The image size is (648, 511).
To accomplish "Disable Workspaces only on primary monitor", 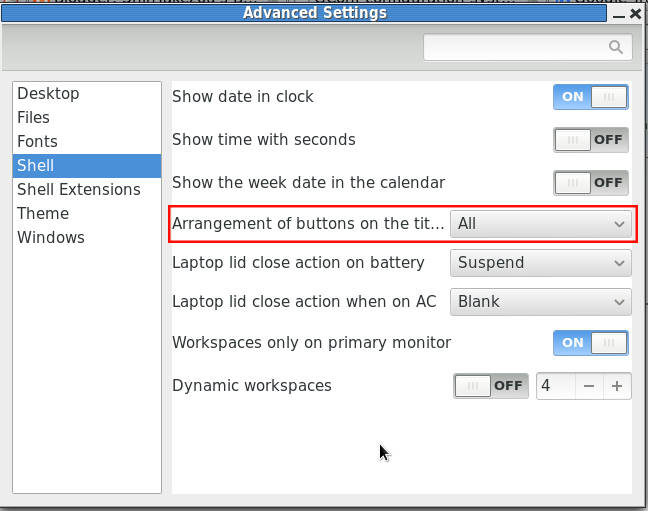I will pos(591,343).
